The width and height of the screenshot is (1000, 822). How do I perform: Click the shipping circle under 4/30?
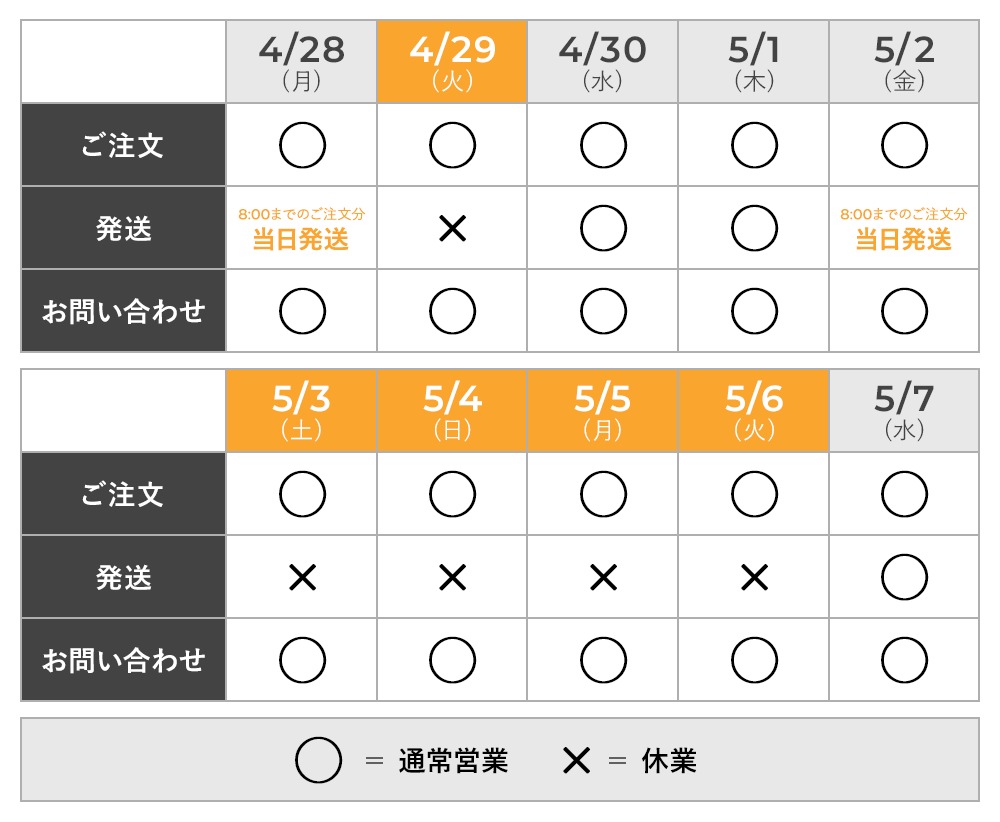point(603,228)
